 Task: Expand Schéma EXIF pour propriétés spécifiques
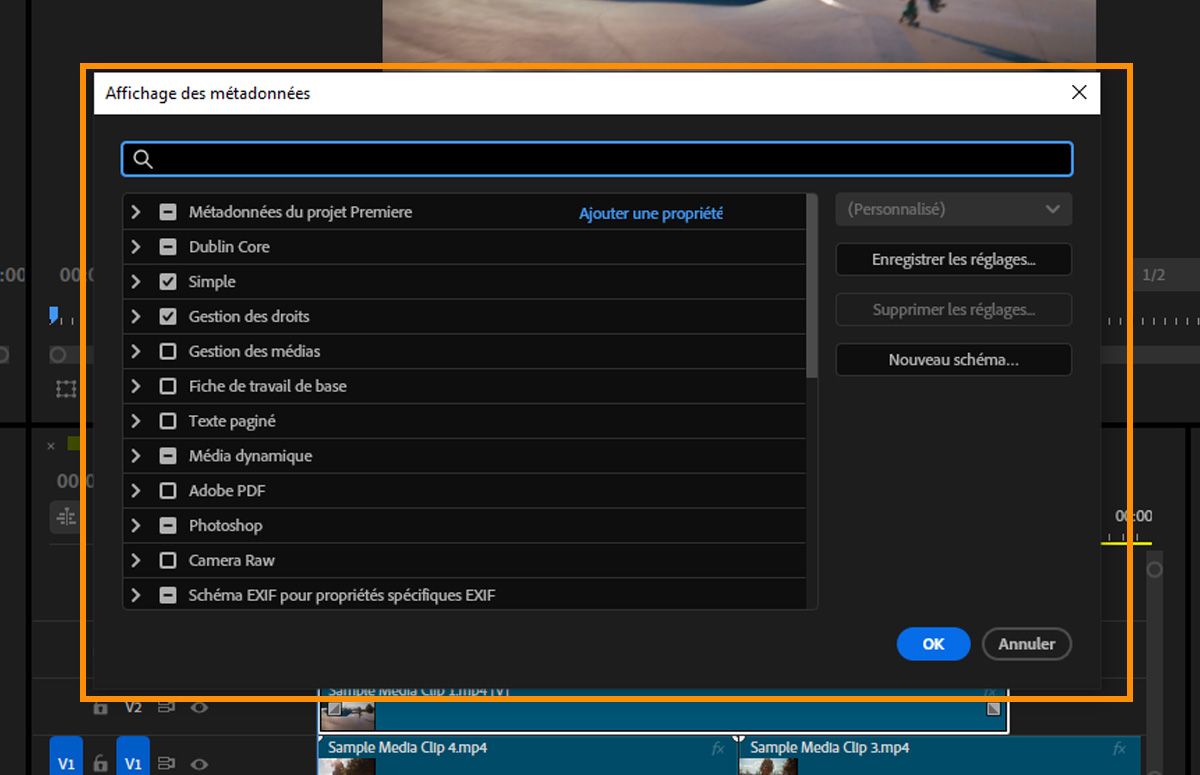coord(136,595)
